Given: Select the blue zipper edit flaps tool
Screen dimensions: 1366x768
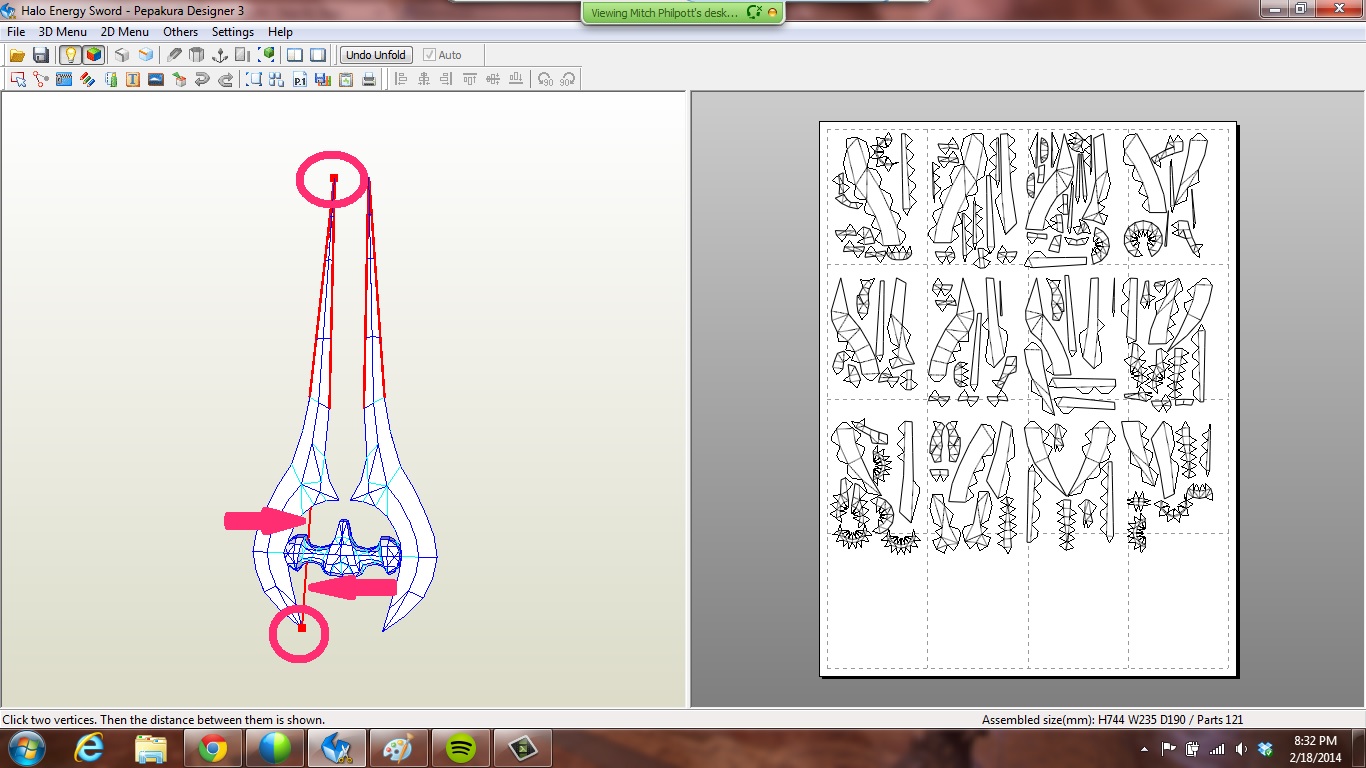Looking at the screenshot, I should pyautogui.click(x=64, y=79).
